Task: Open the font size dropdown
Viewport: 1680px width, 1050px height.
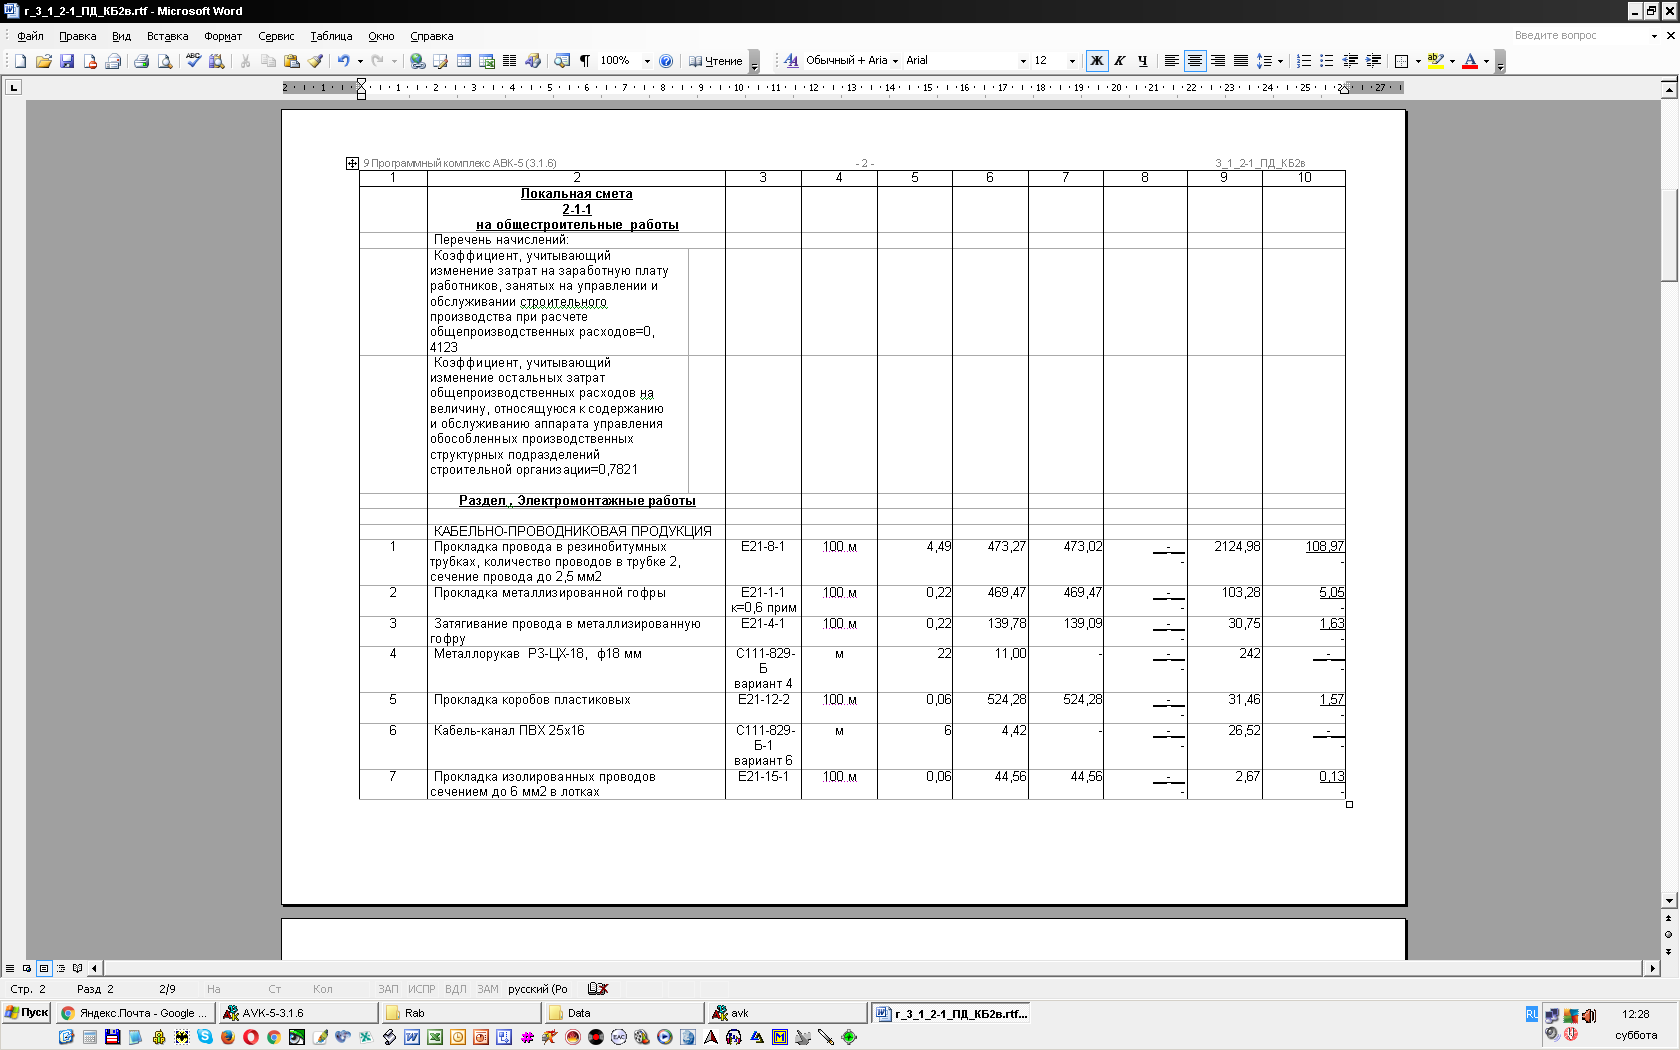Action: [1072, 61]
